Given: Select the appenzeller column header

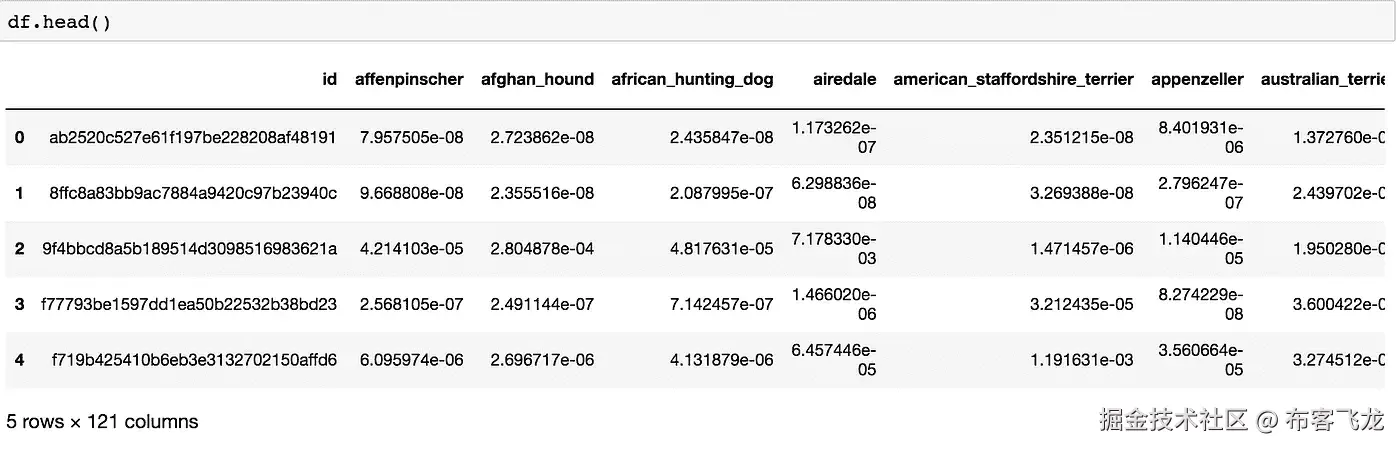Looking at the screenshot, I should click(x=1197, y=79).
